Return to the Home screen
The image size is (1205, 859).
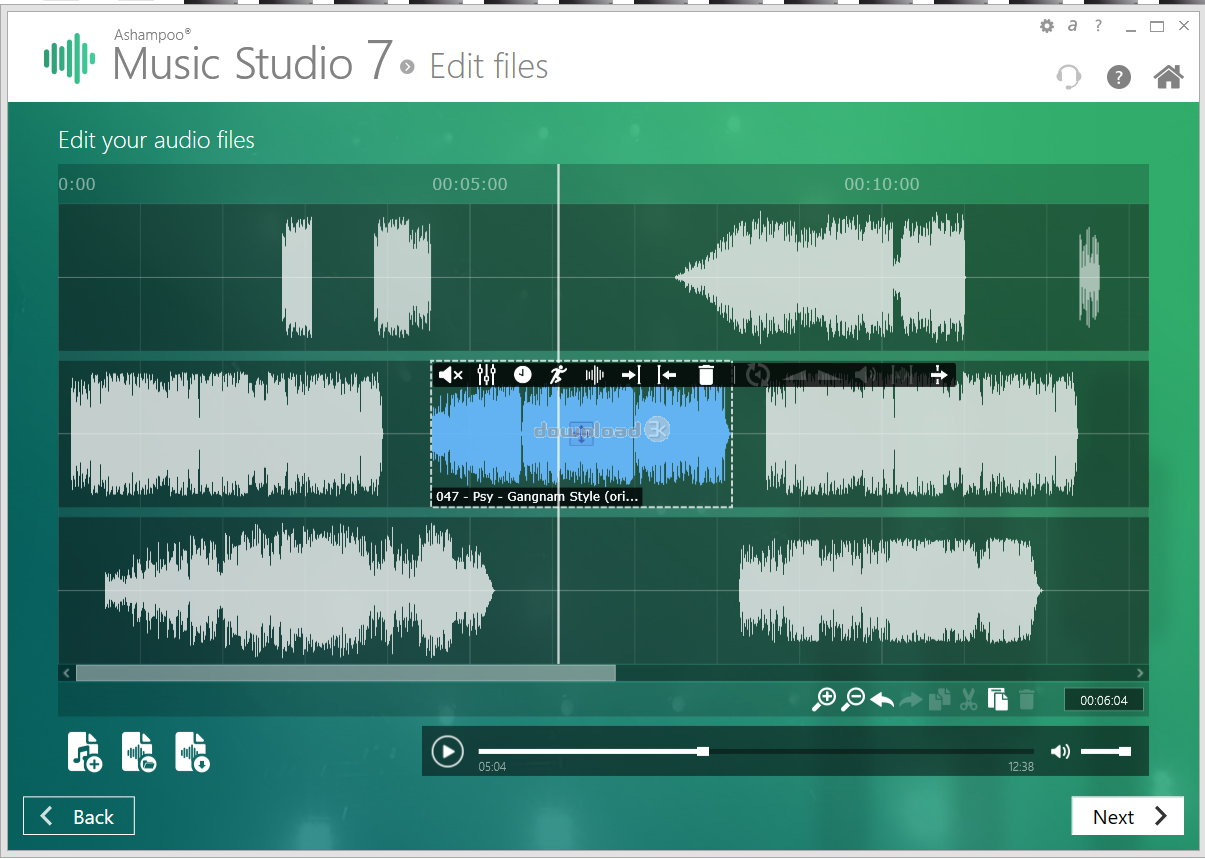1168,77
